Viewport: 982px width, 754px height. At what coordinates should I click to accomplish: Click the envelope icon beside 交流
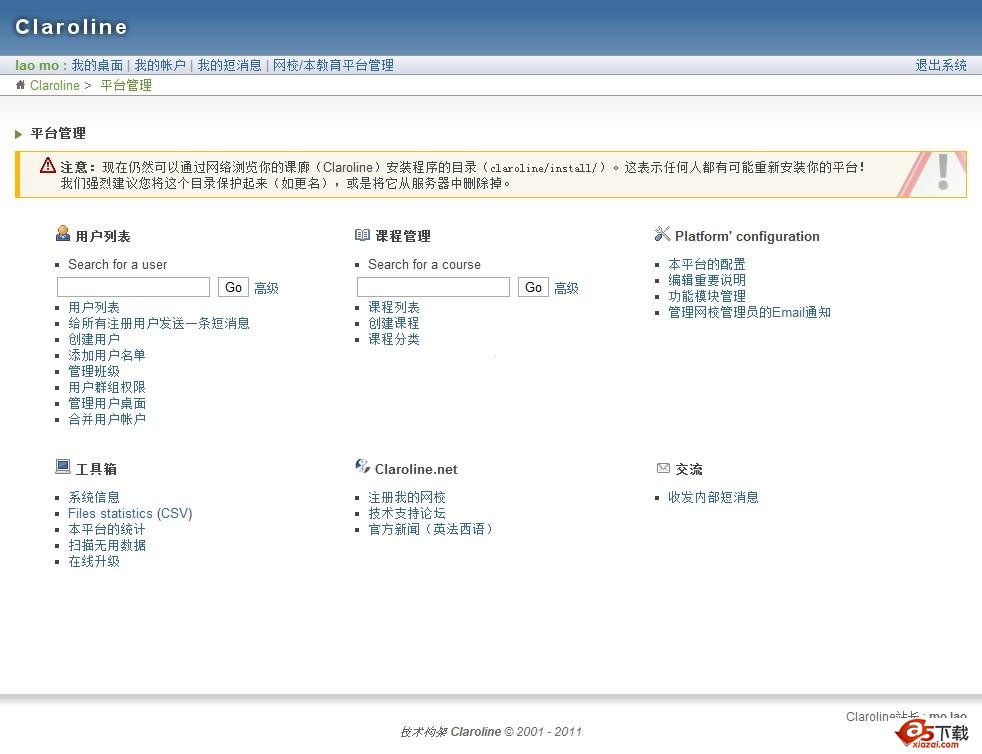click(x=663, y=468)
